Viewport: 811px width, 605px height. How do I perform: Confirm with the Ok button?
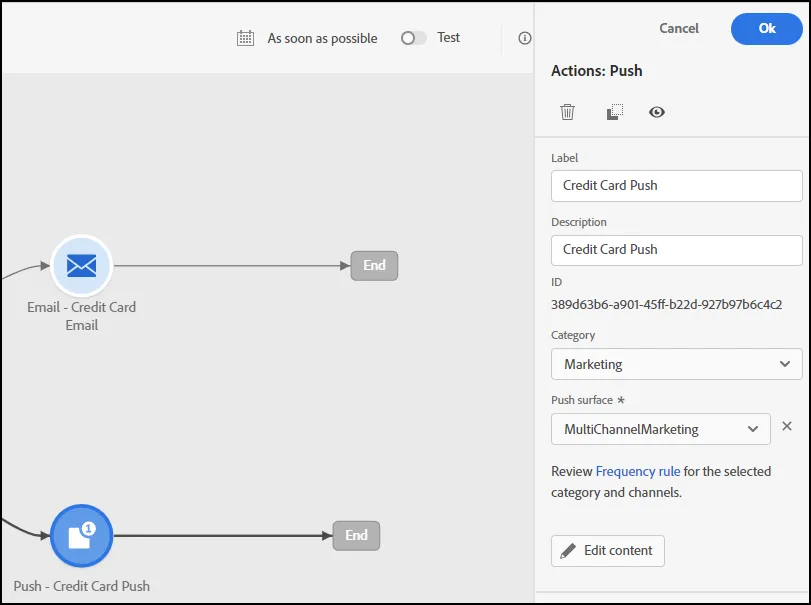click(x=767, y=29)
